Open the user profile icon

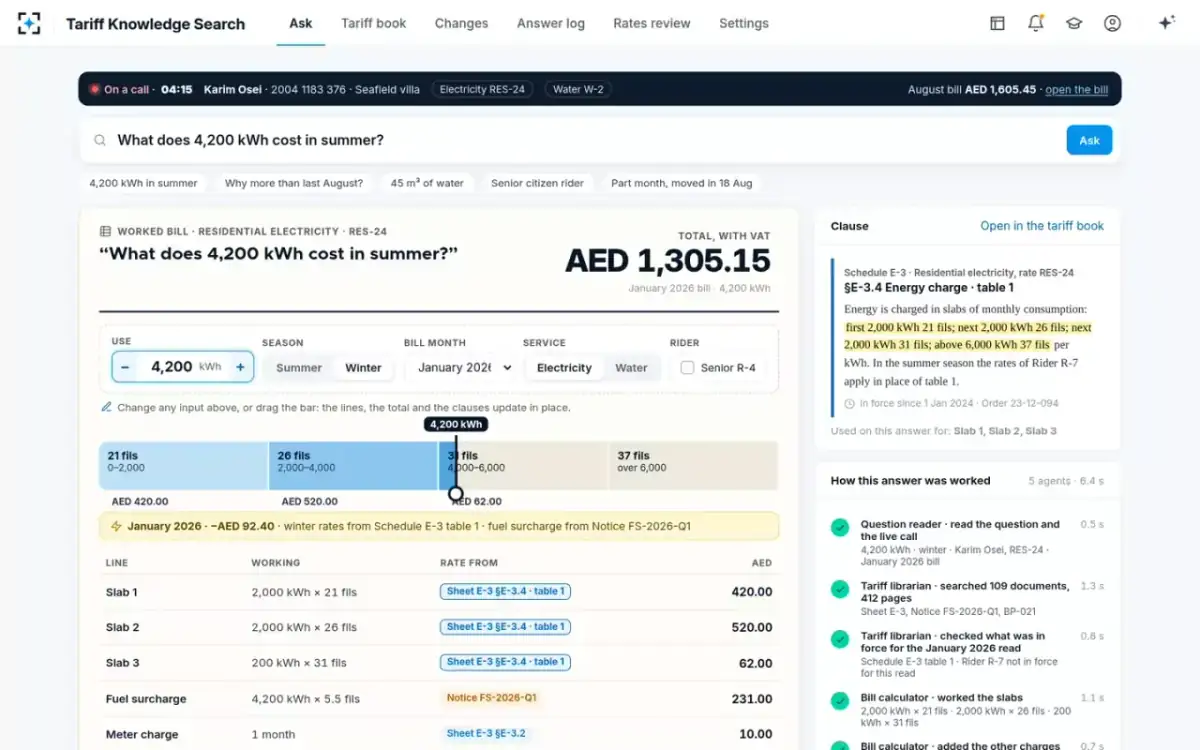coord(1112,23)
